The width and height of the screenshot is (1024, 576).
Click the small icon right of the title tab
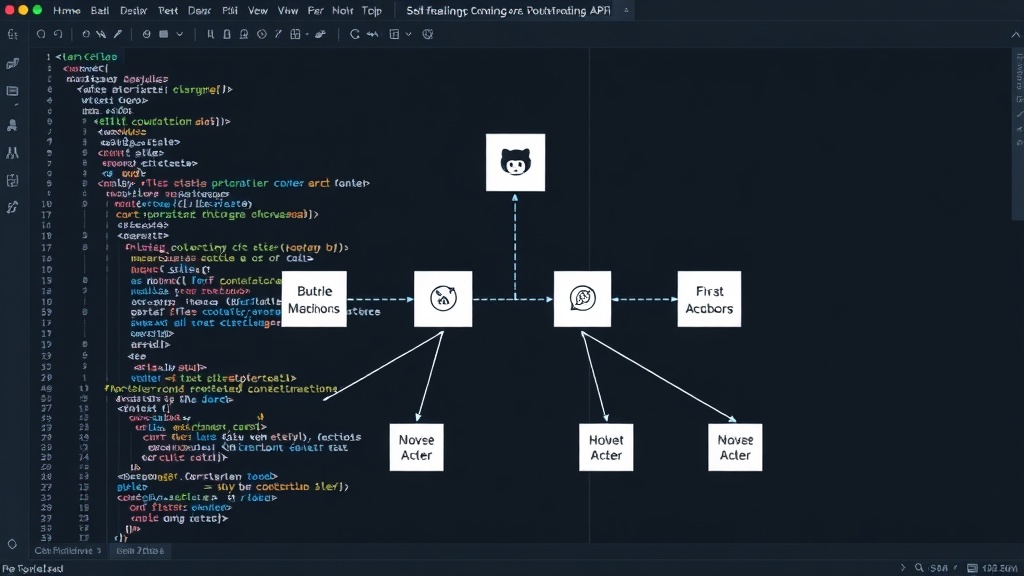(x=626, y=10)
